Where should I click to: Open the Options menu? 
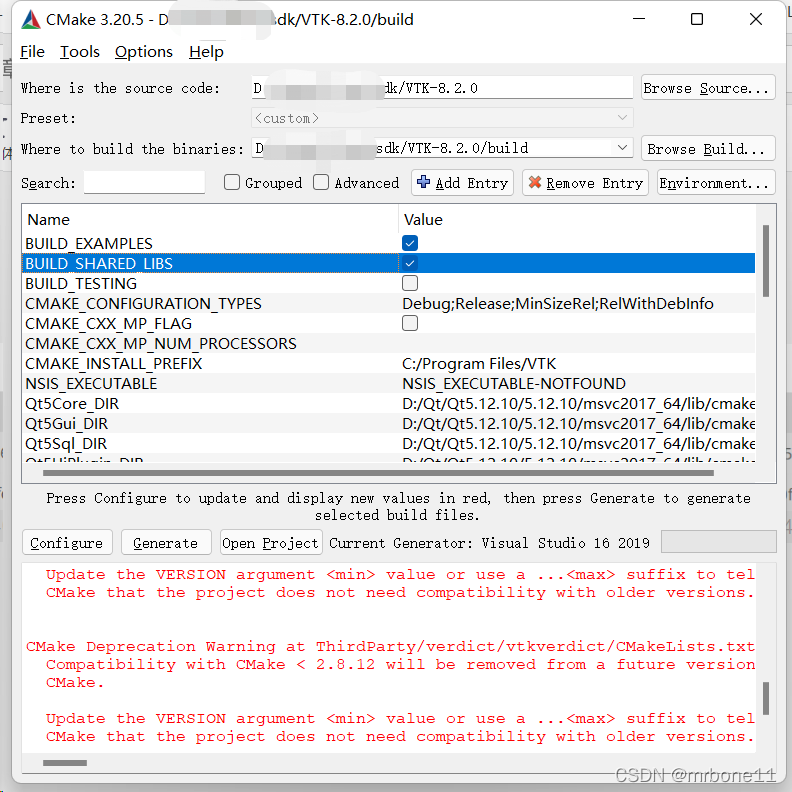(x=143, y=52)
